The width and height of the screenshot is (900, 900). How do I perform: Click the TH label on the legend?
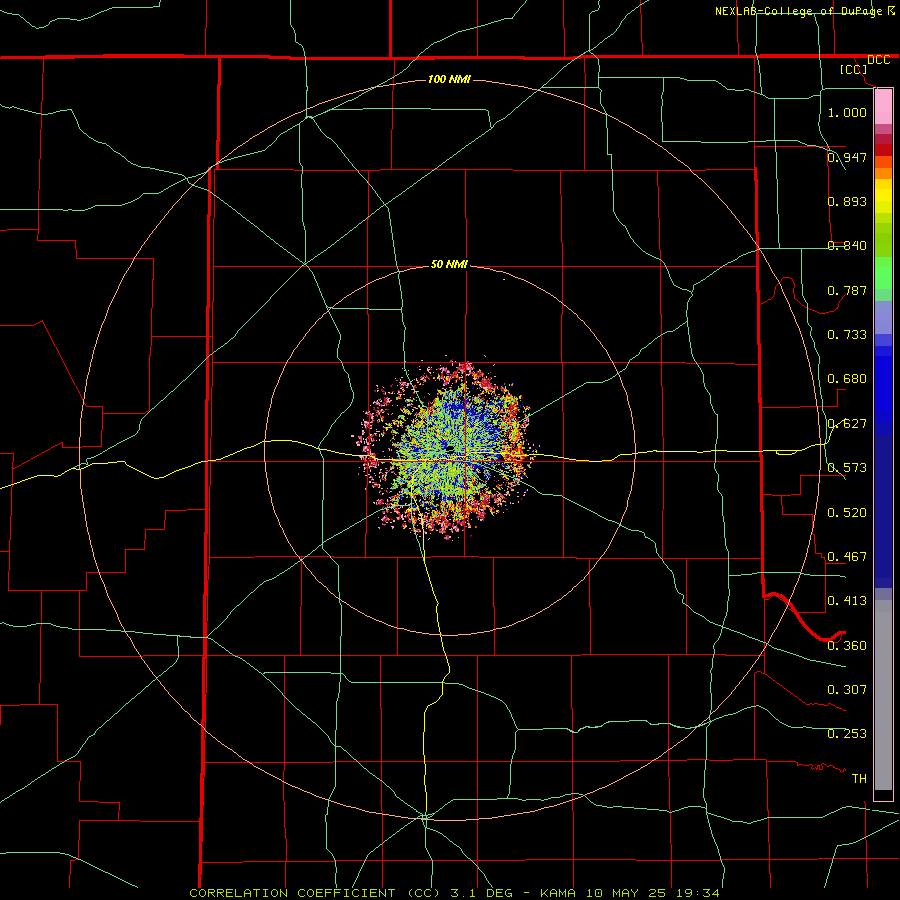click(x=859, y=778)
